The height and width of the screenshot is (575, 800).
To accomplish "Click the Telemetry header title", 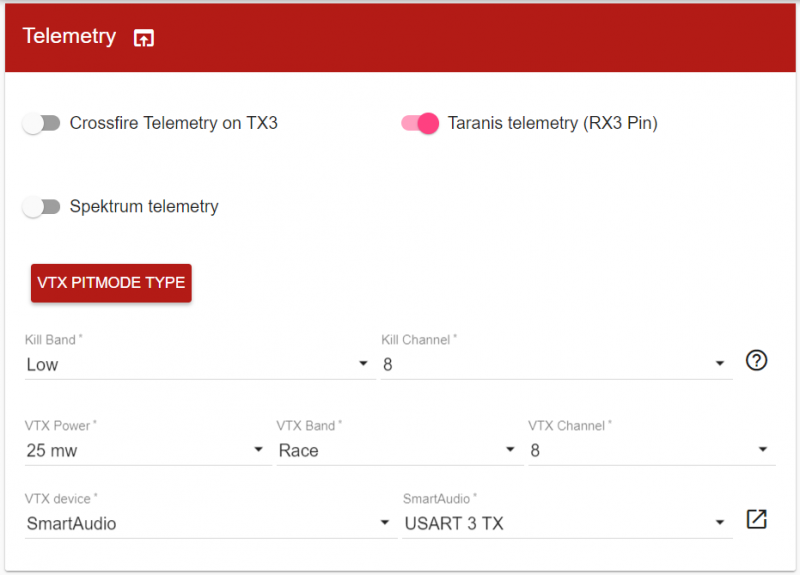I will pos(69,36).
